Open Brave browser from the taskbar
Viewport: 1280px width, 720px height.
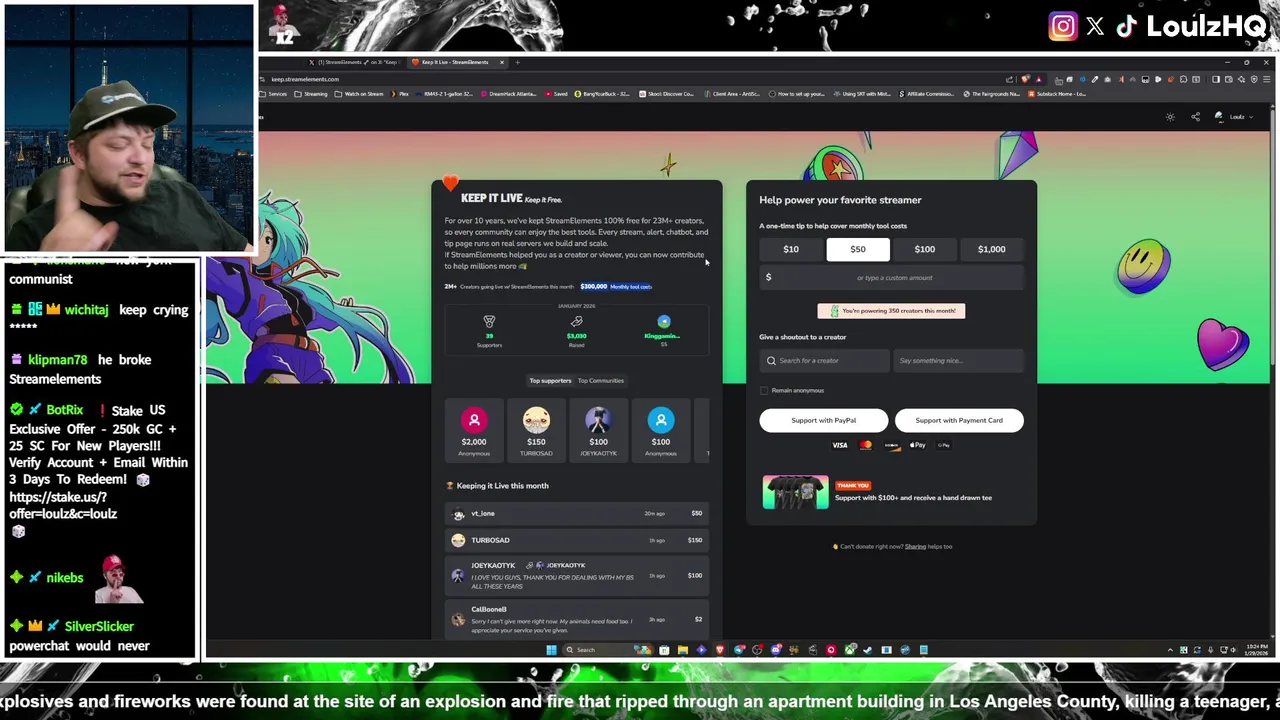pos(719,650)
